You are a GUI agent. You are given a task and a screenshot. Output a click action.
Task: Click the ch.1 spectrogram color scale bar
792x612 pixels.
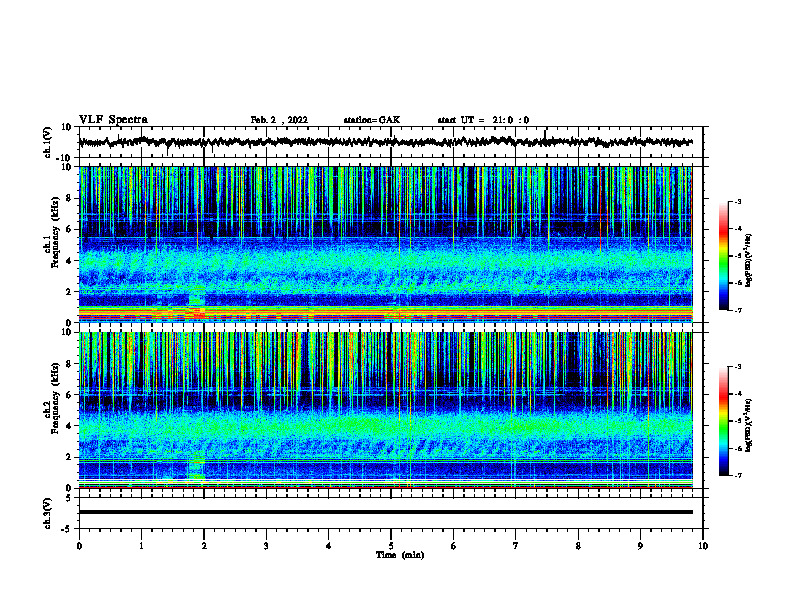point(723,256)
